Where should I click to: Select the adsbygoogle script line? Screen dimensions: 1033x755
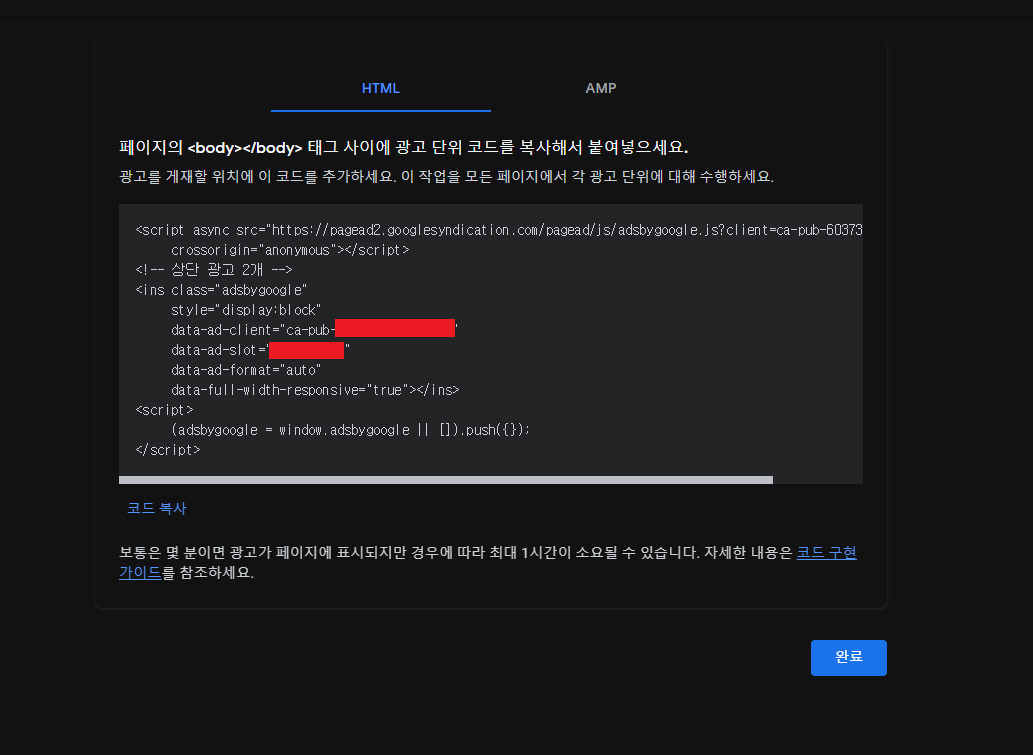click(x=350, y=429)
